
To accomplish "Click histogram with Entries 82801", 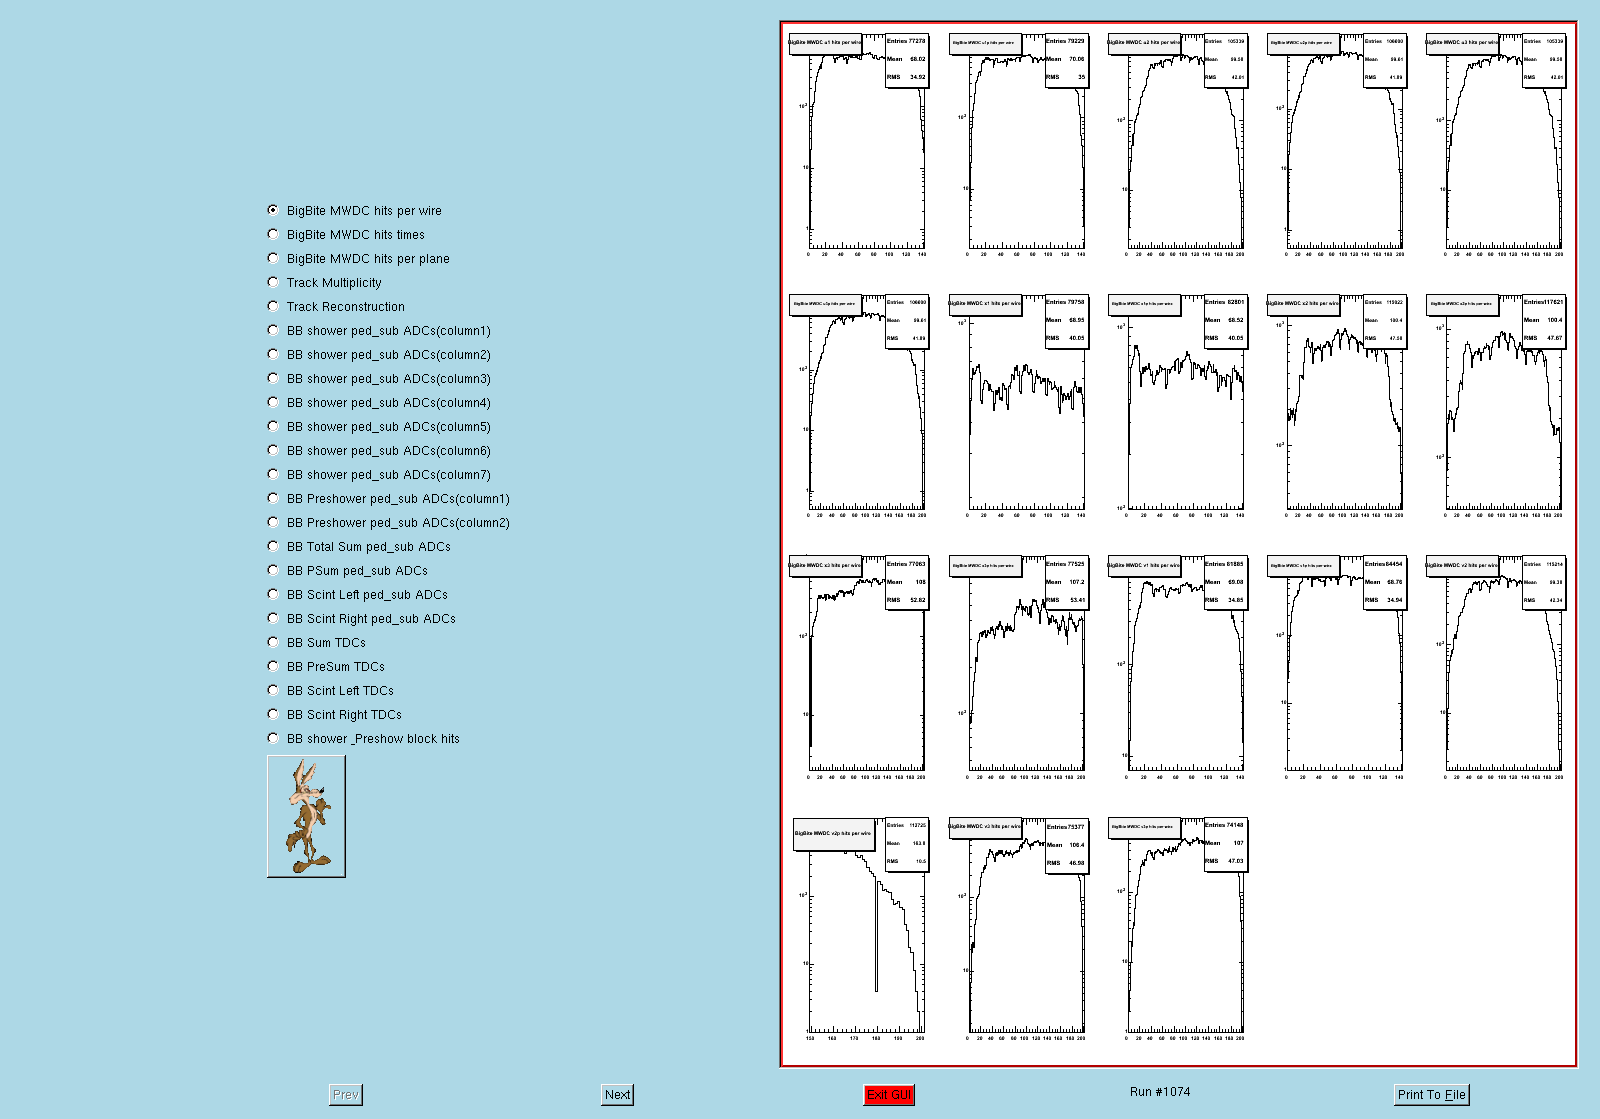I will point(1178,407).
